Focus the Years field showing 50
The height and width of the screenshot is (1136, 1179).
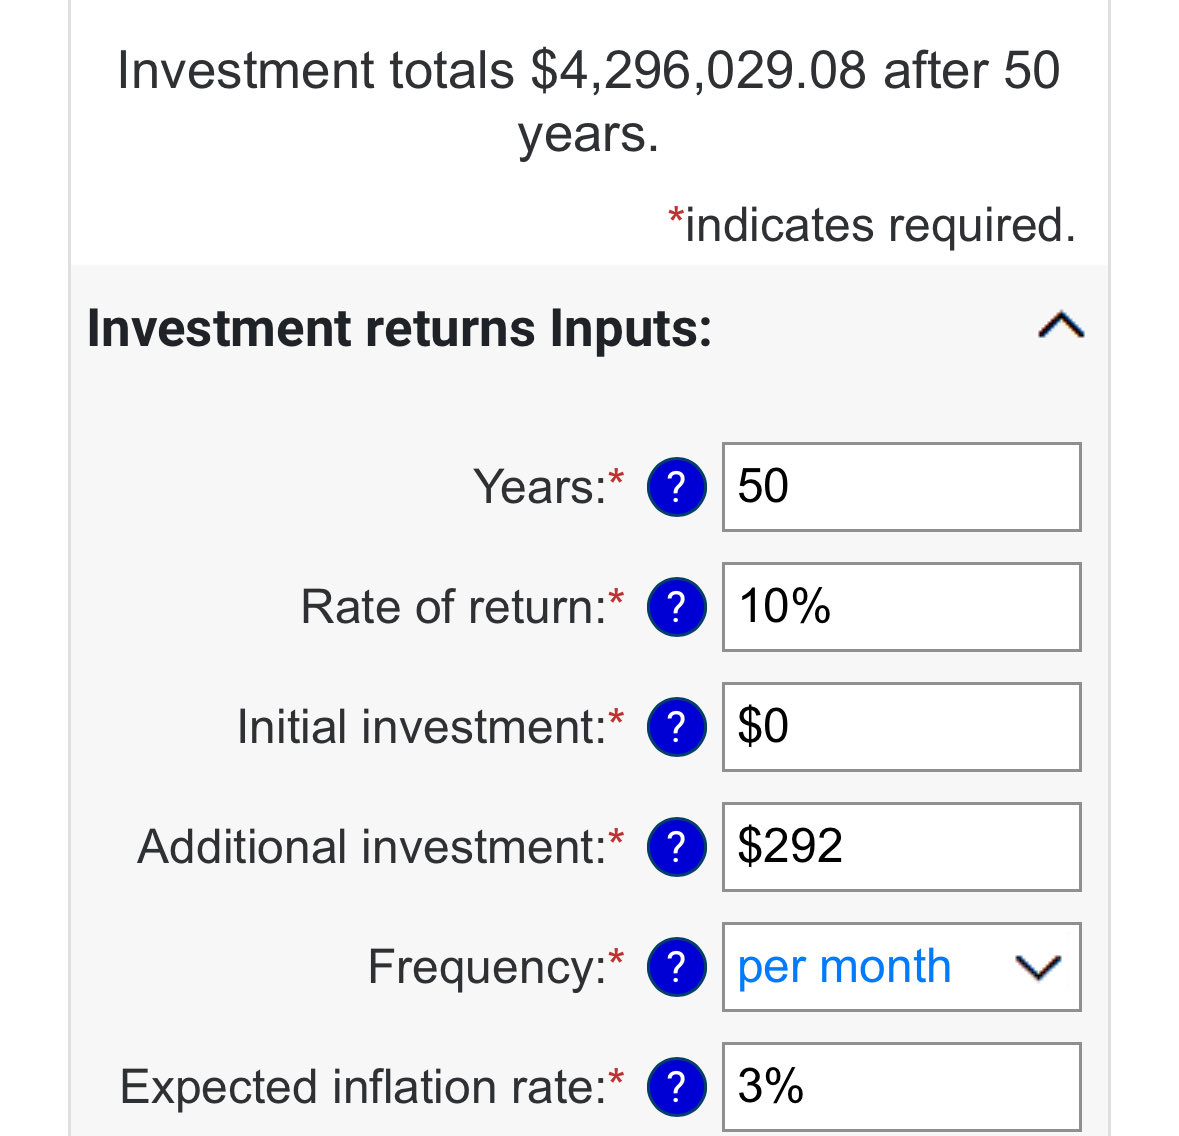(901, 487)
